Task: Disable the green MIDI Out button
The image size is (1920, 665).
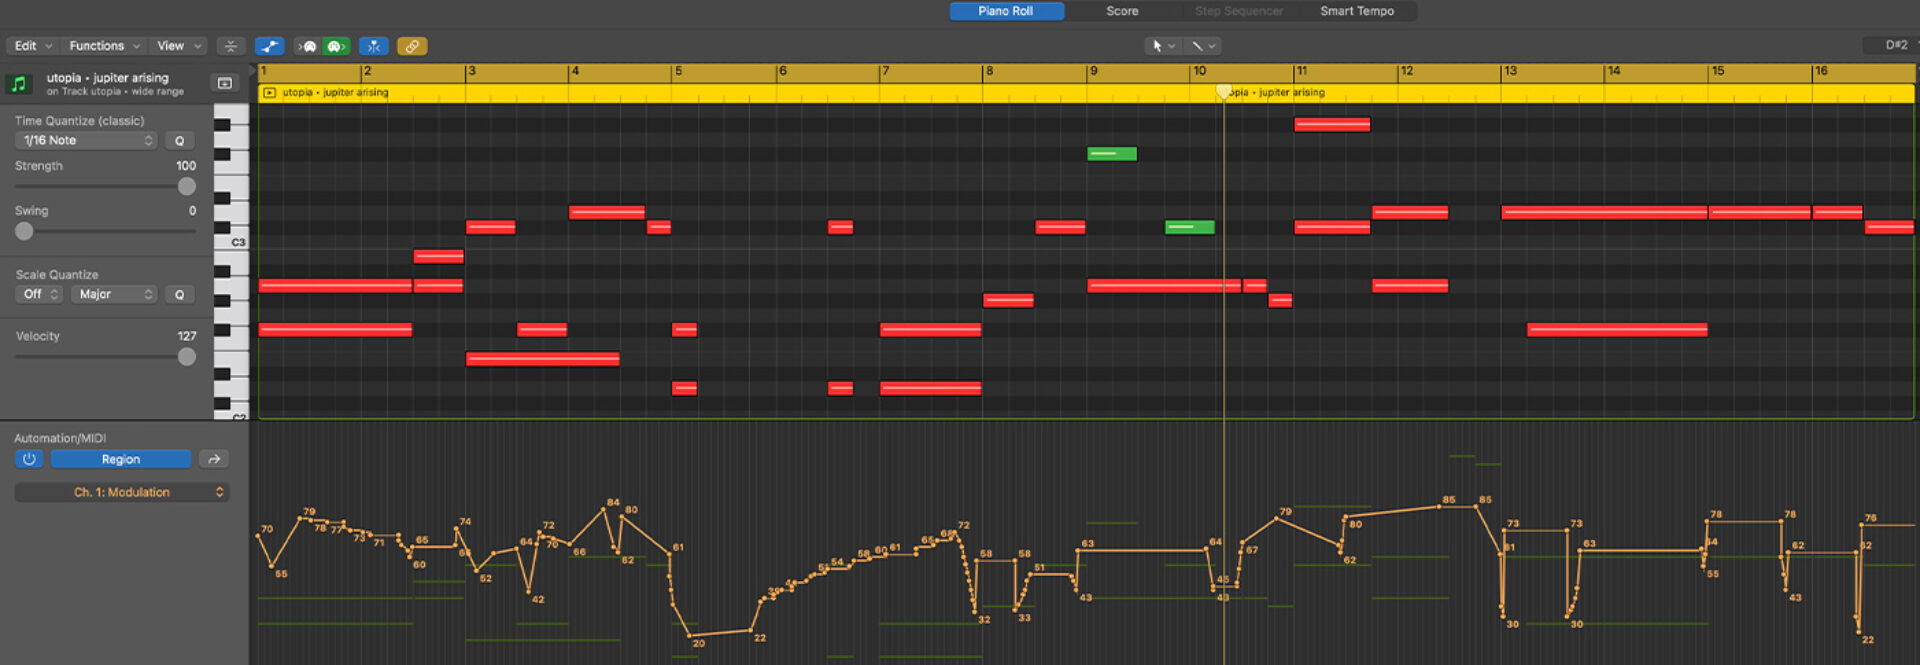Action: coord(336,46)
